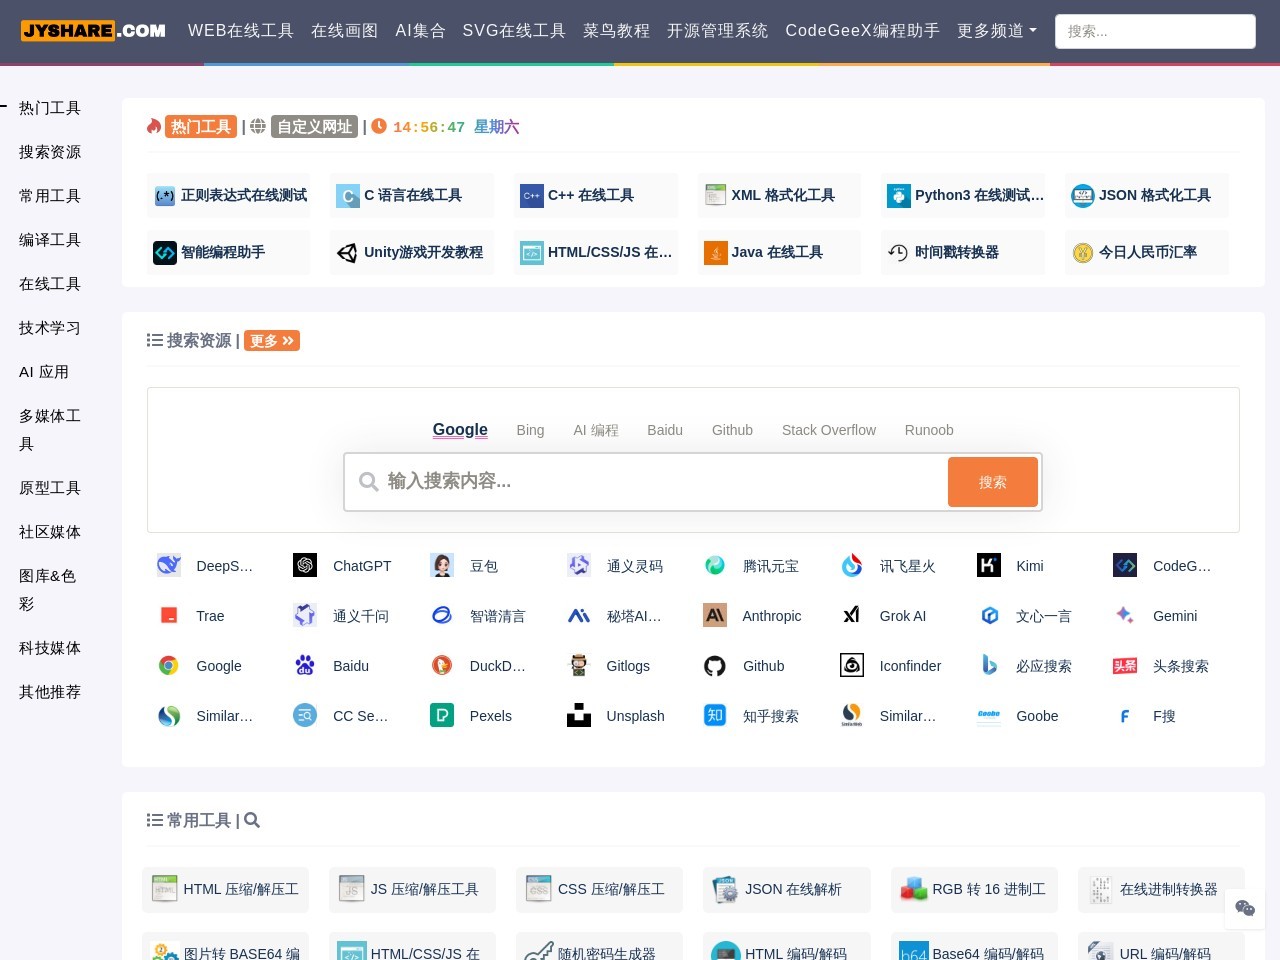Open C++ 在线工具 link
The height and width of the screenshot is (960, 1280).
click(596, 196)
